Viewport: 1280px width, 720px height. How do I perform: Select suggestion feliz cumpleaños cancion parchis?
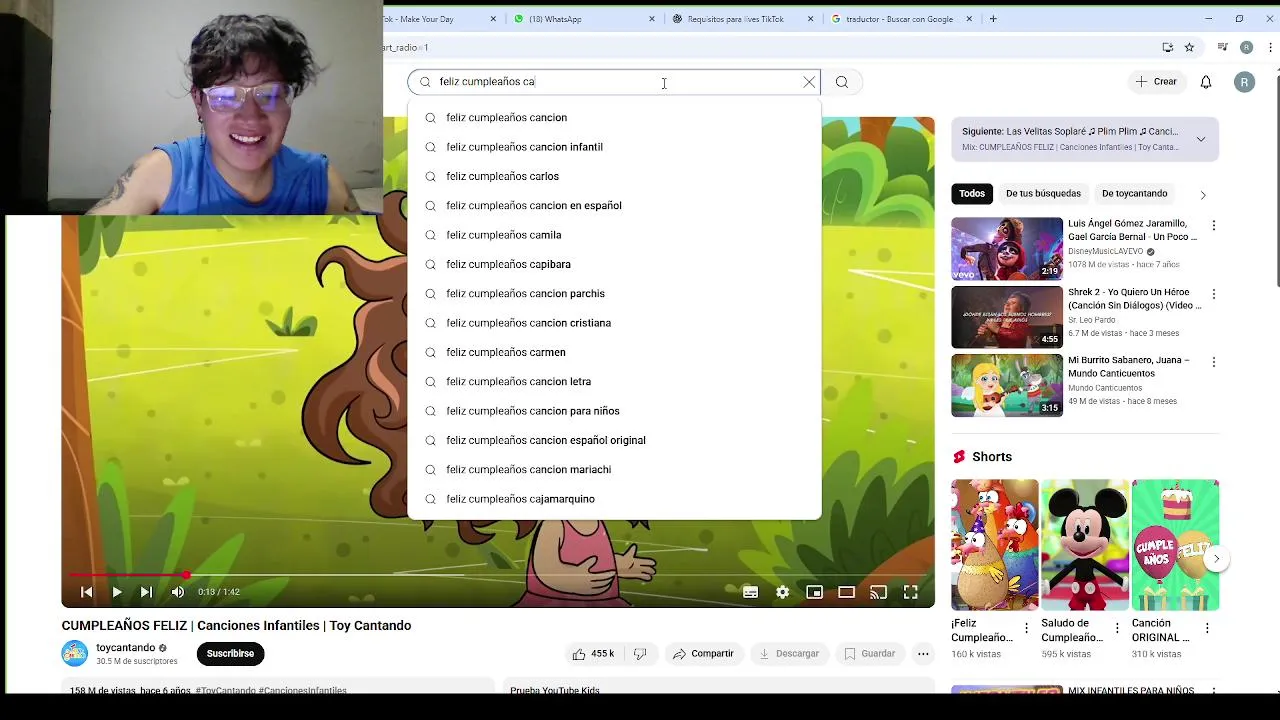(614, 294)
